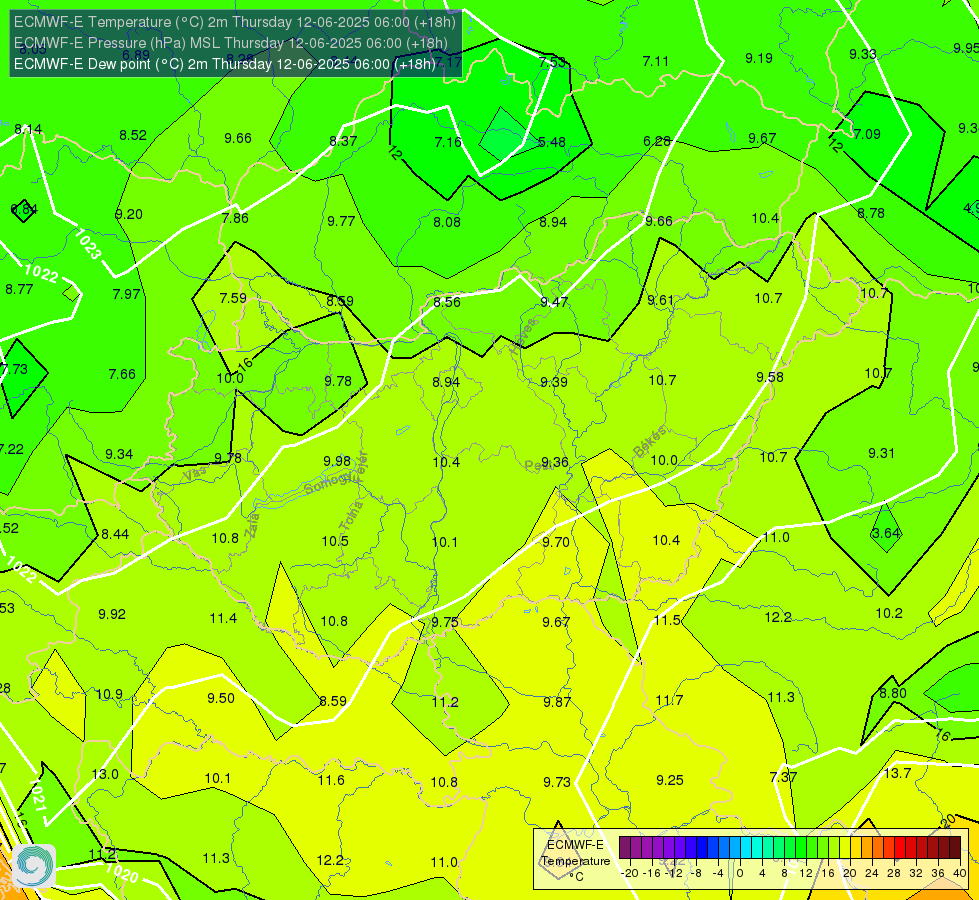Click the 9.75 temperature value

coord(445,622)
